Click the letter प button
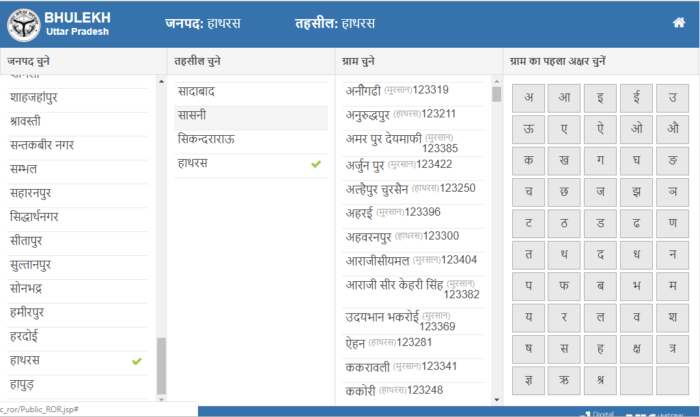Screen dimensions: 700x417 pyautogui.click(x=528, y=286)
